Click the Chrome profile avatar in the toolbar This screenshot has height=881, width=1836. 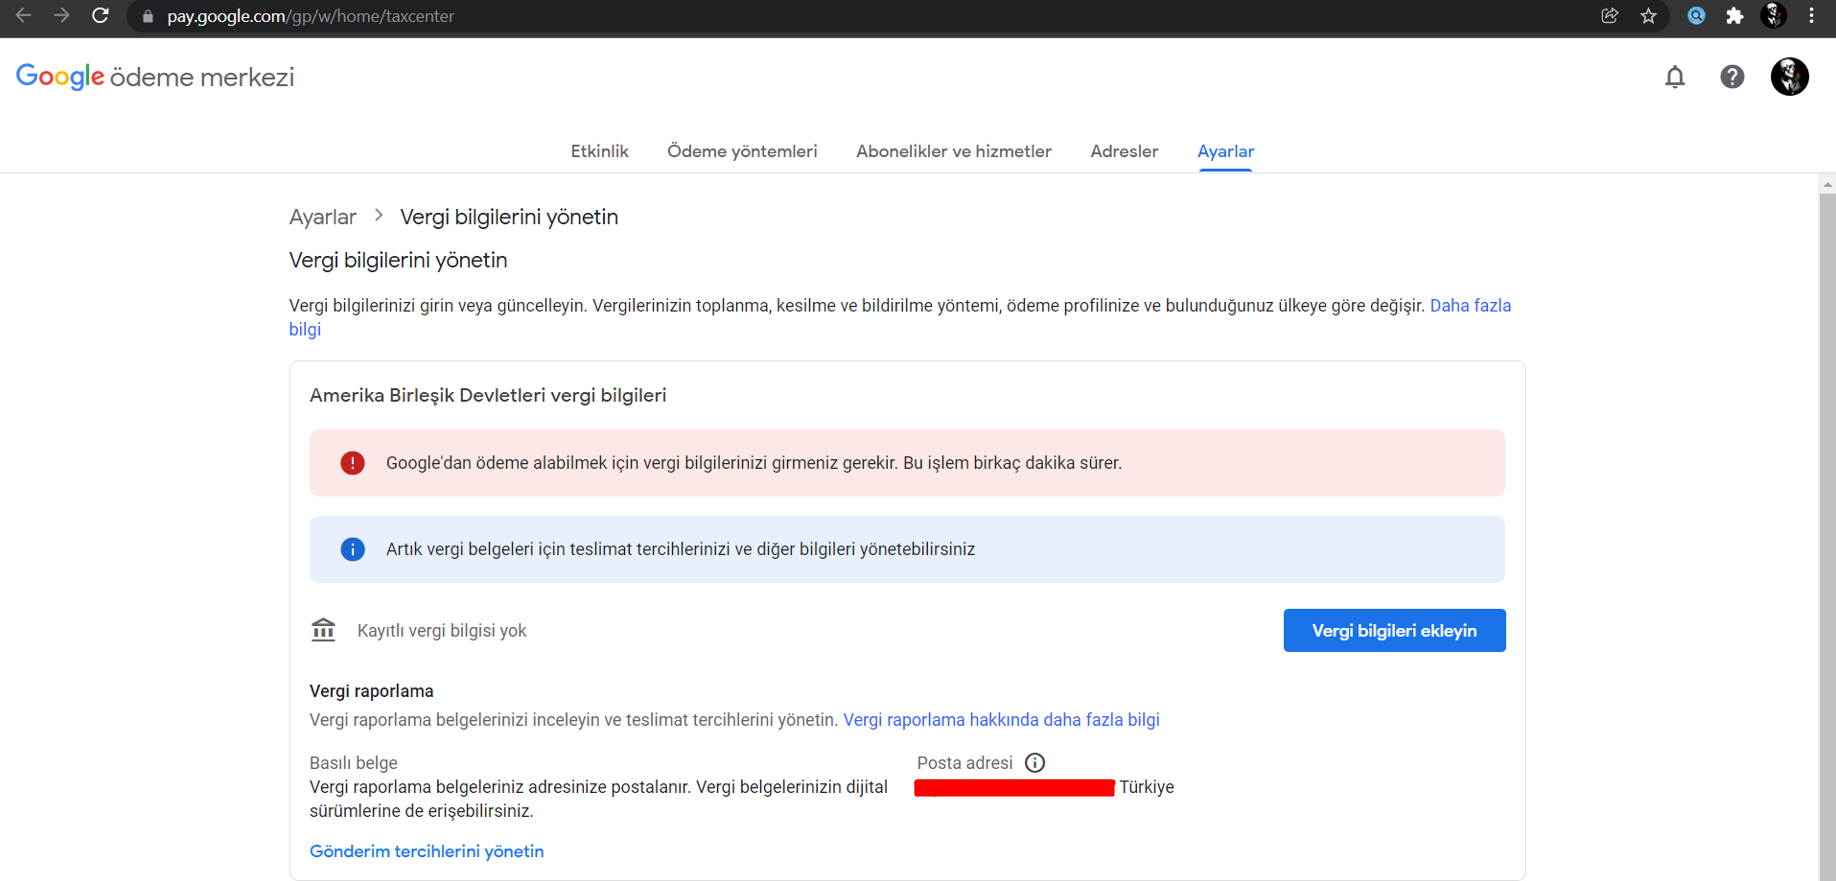[x=1773, y=16]
